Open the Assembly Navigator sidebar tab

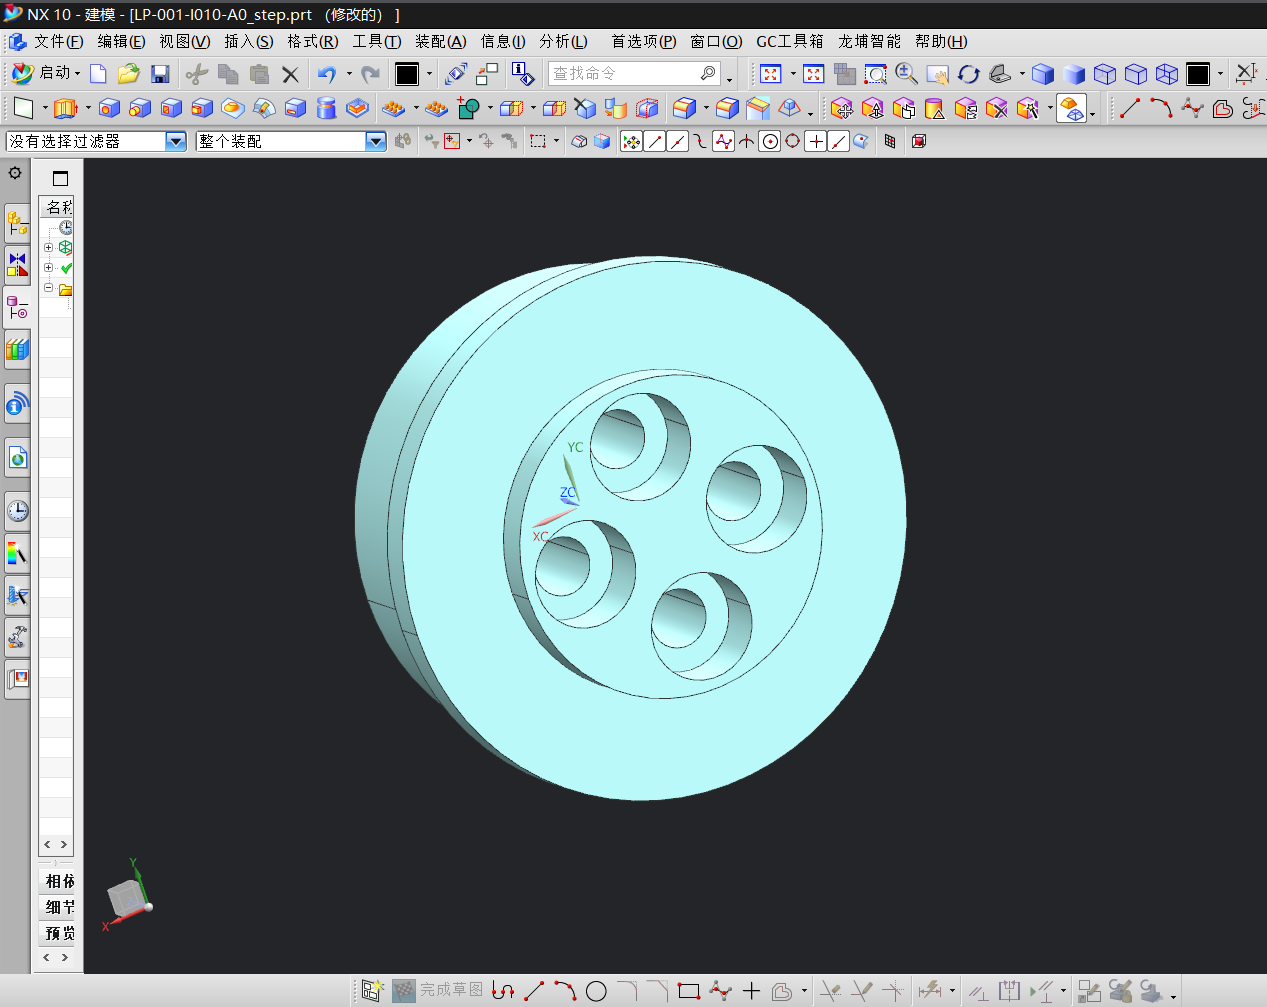point(17,222)
